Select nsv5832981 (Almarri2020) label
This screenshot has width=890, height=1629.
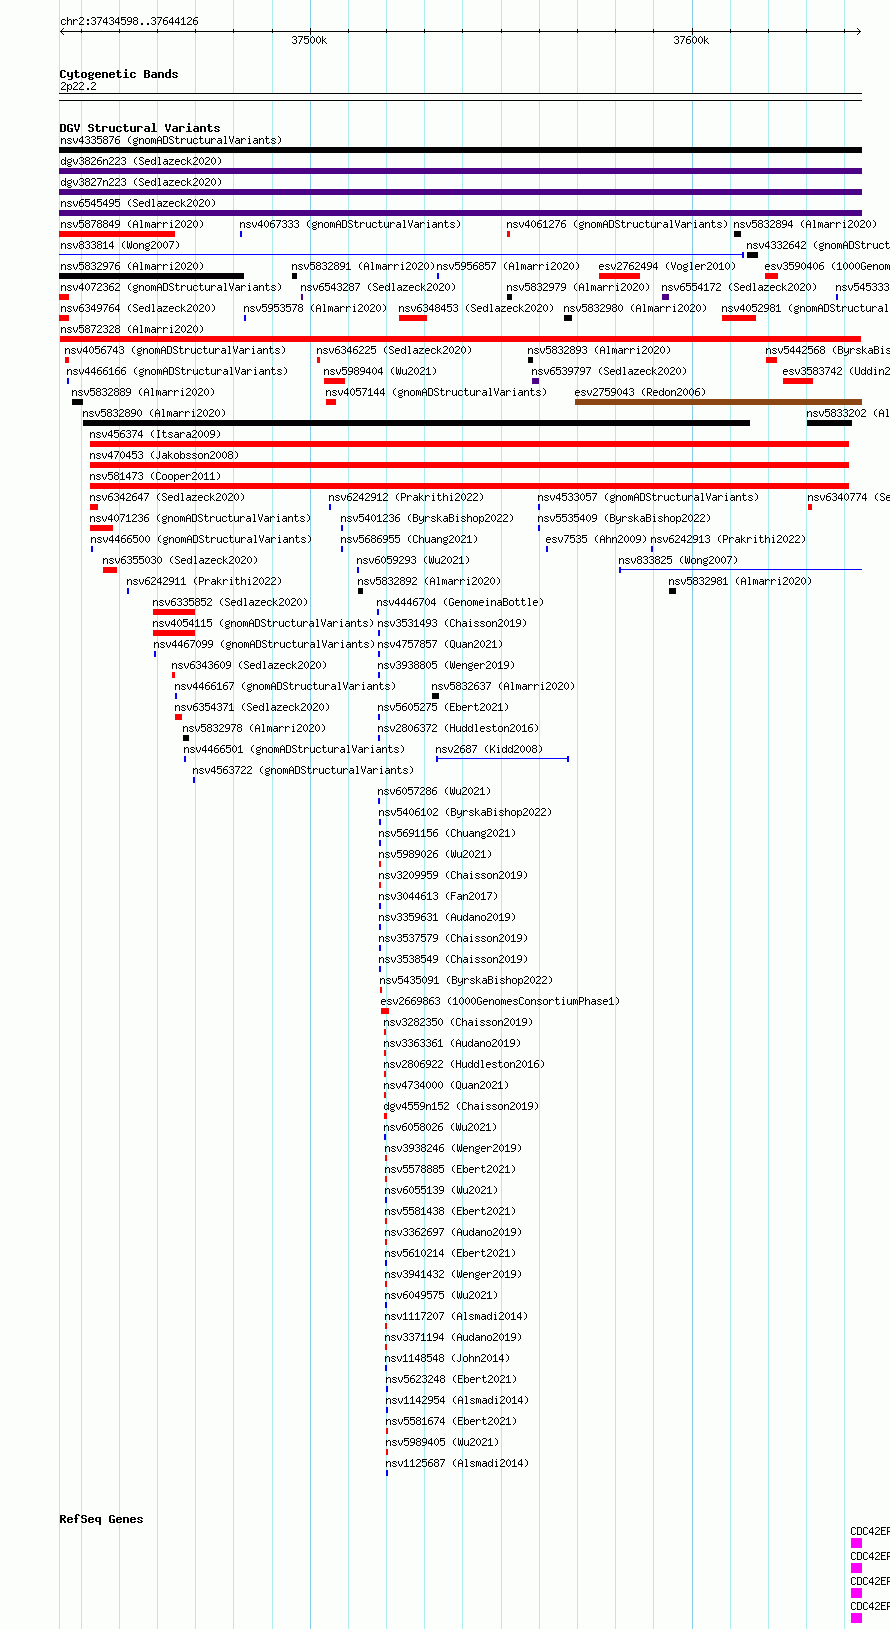click(x=741, y=581)
